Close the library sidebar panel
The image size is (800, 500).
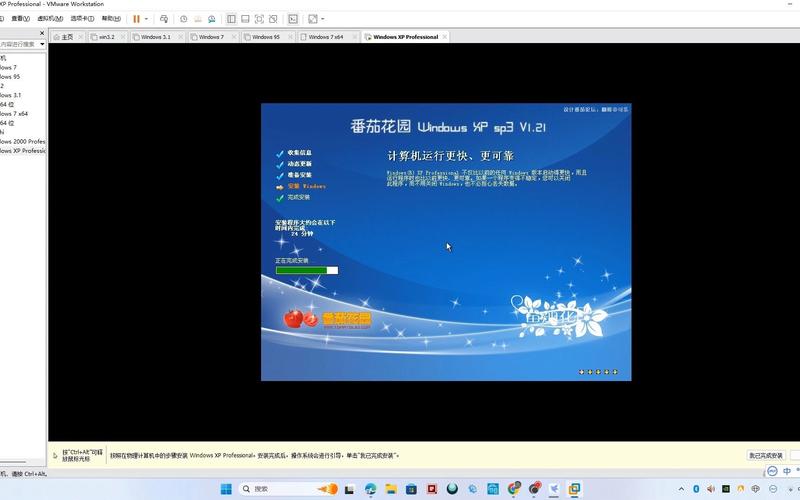coord(42,33)
